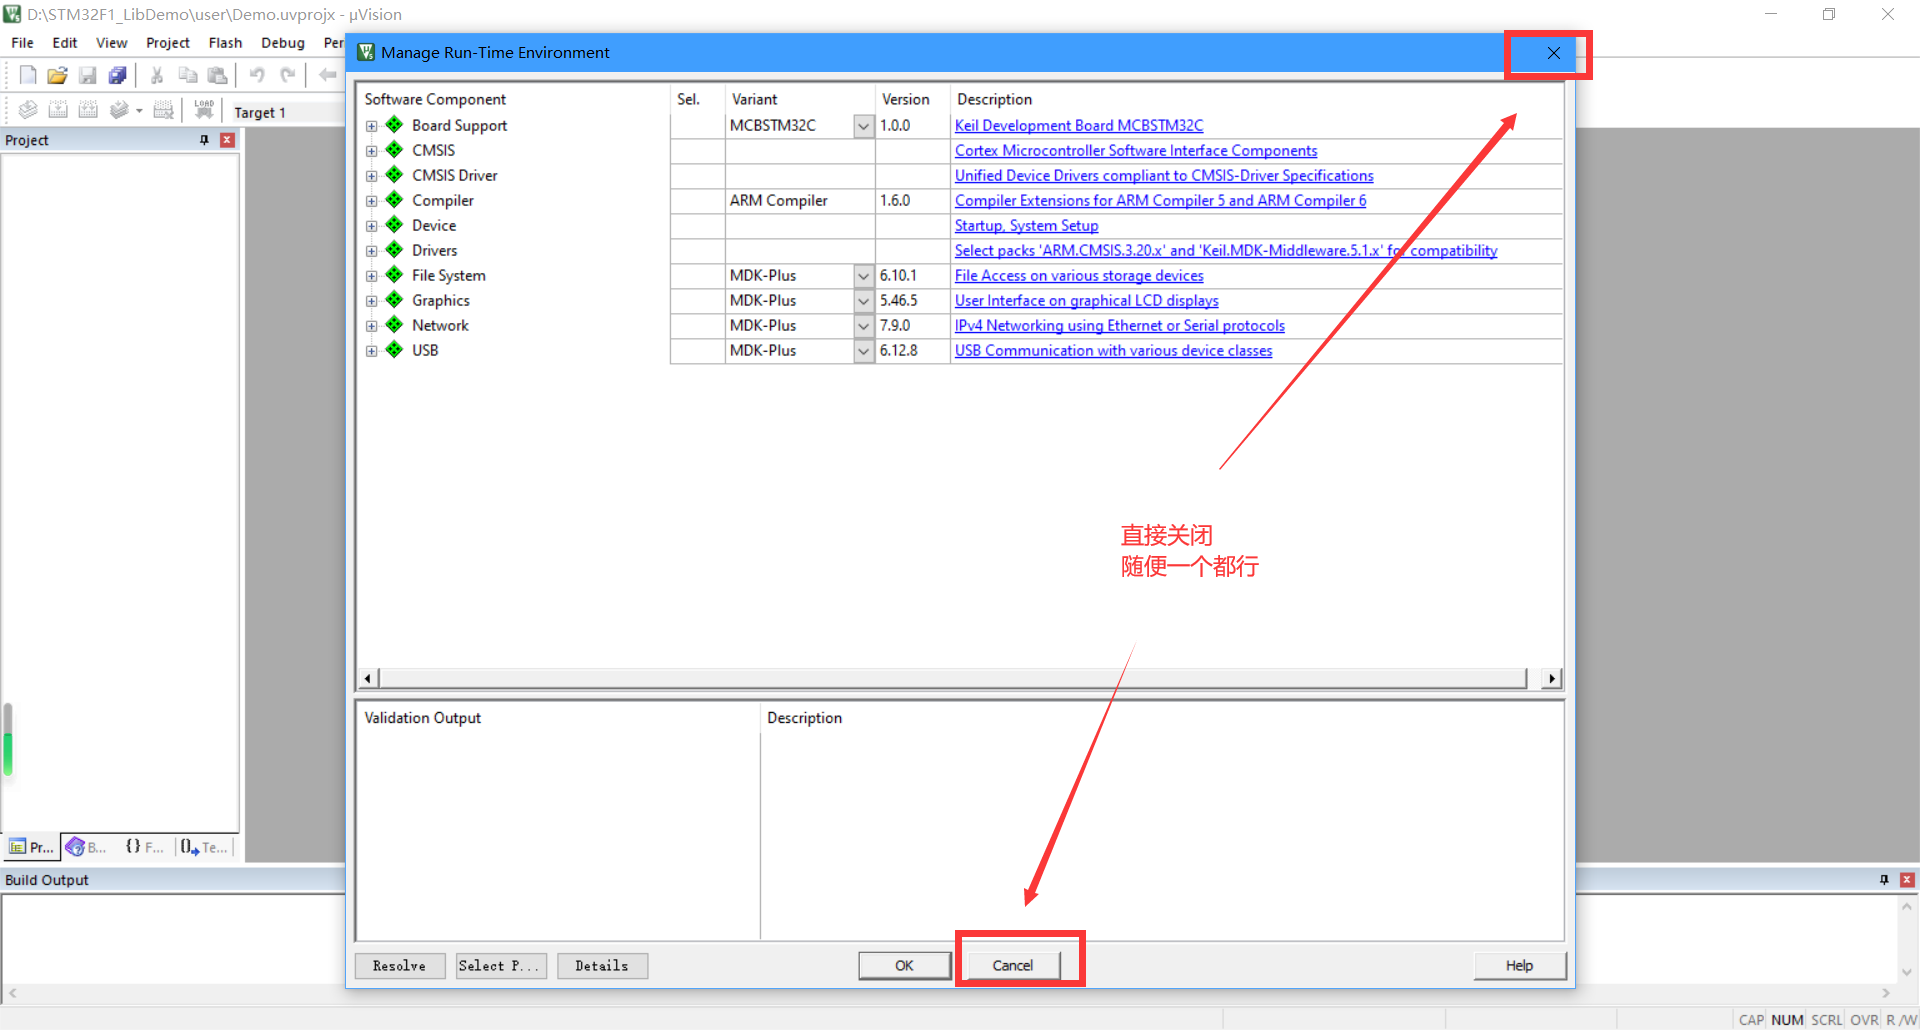
Task: Click the Save All toolbar icon
Action: [118, 75]
